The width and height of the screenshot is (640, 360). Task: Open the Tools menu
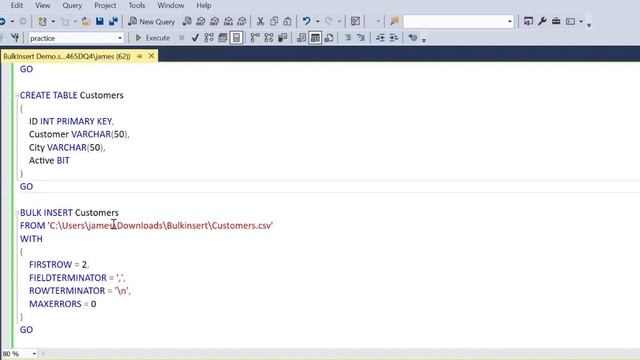coord(136,5)
